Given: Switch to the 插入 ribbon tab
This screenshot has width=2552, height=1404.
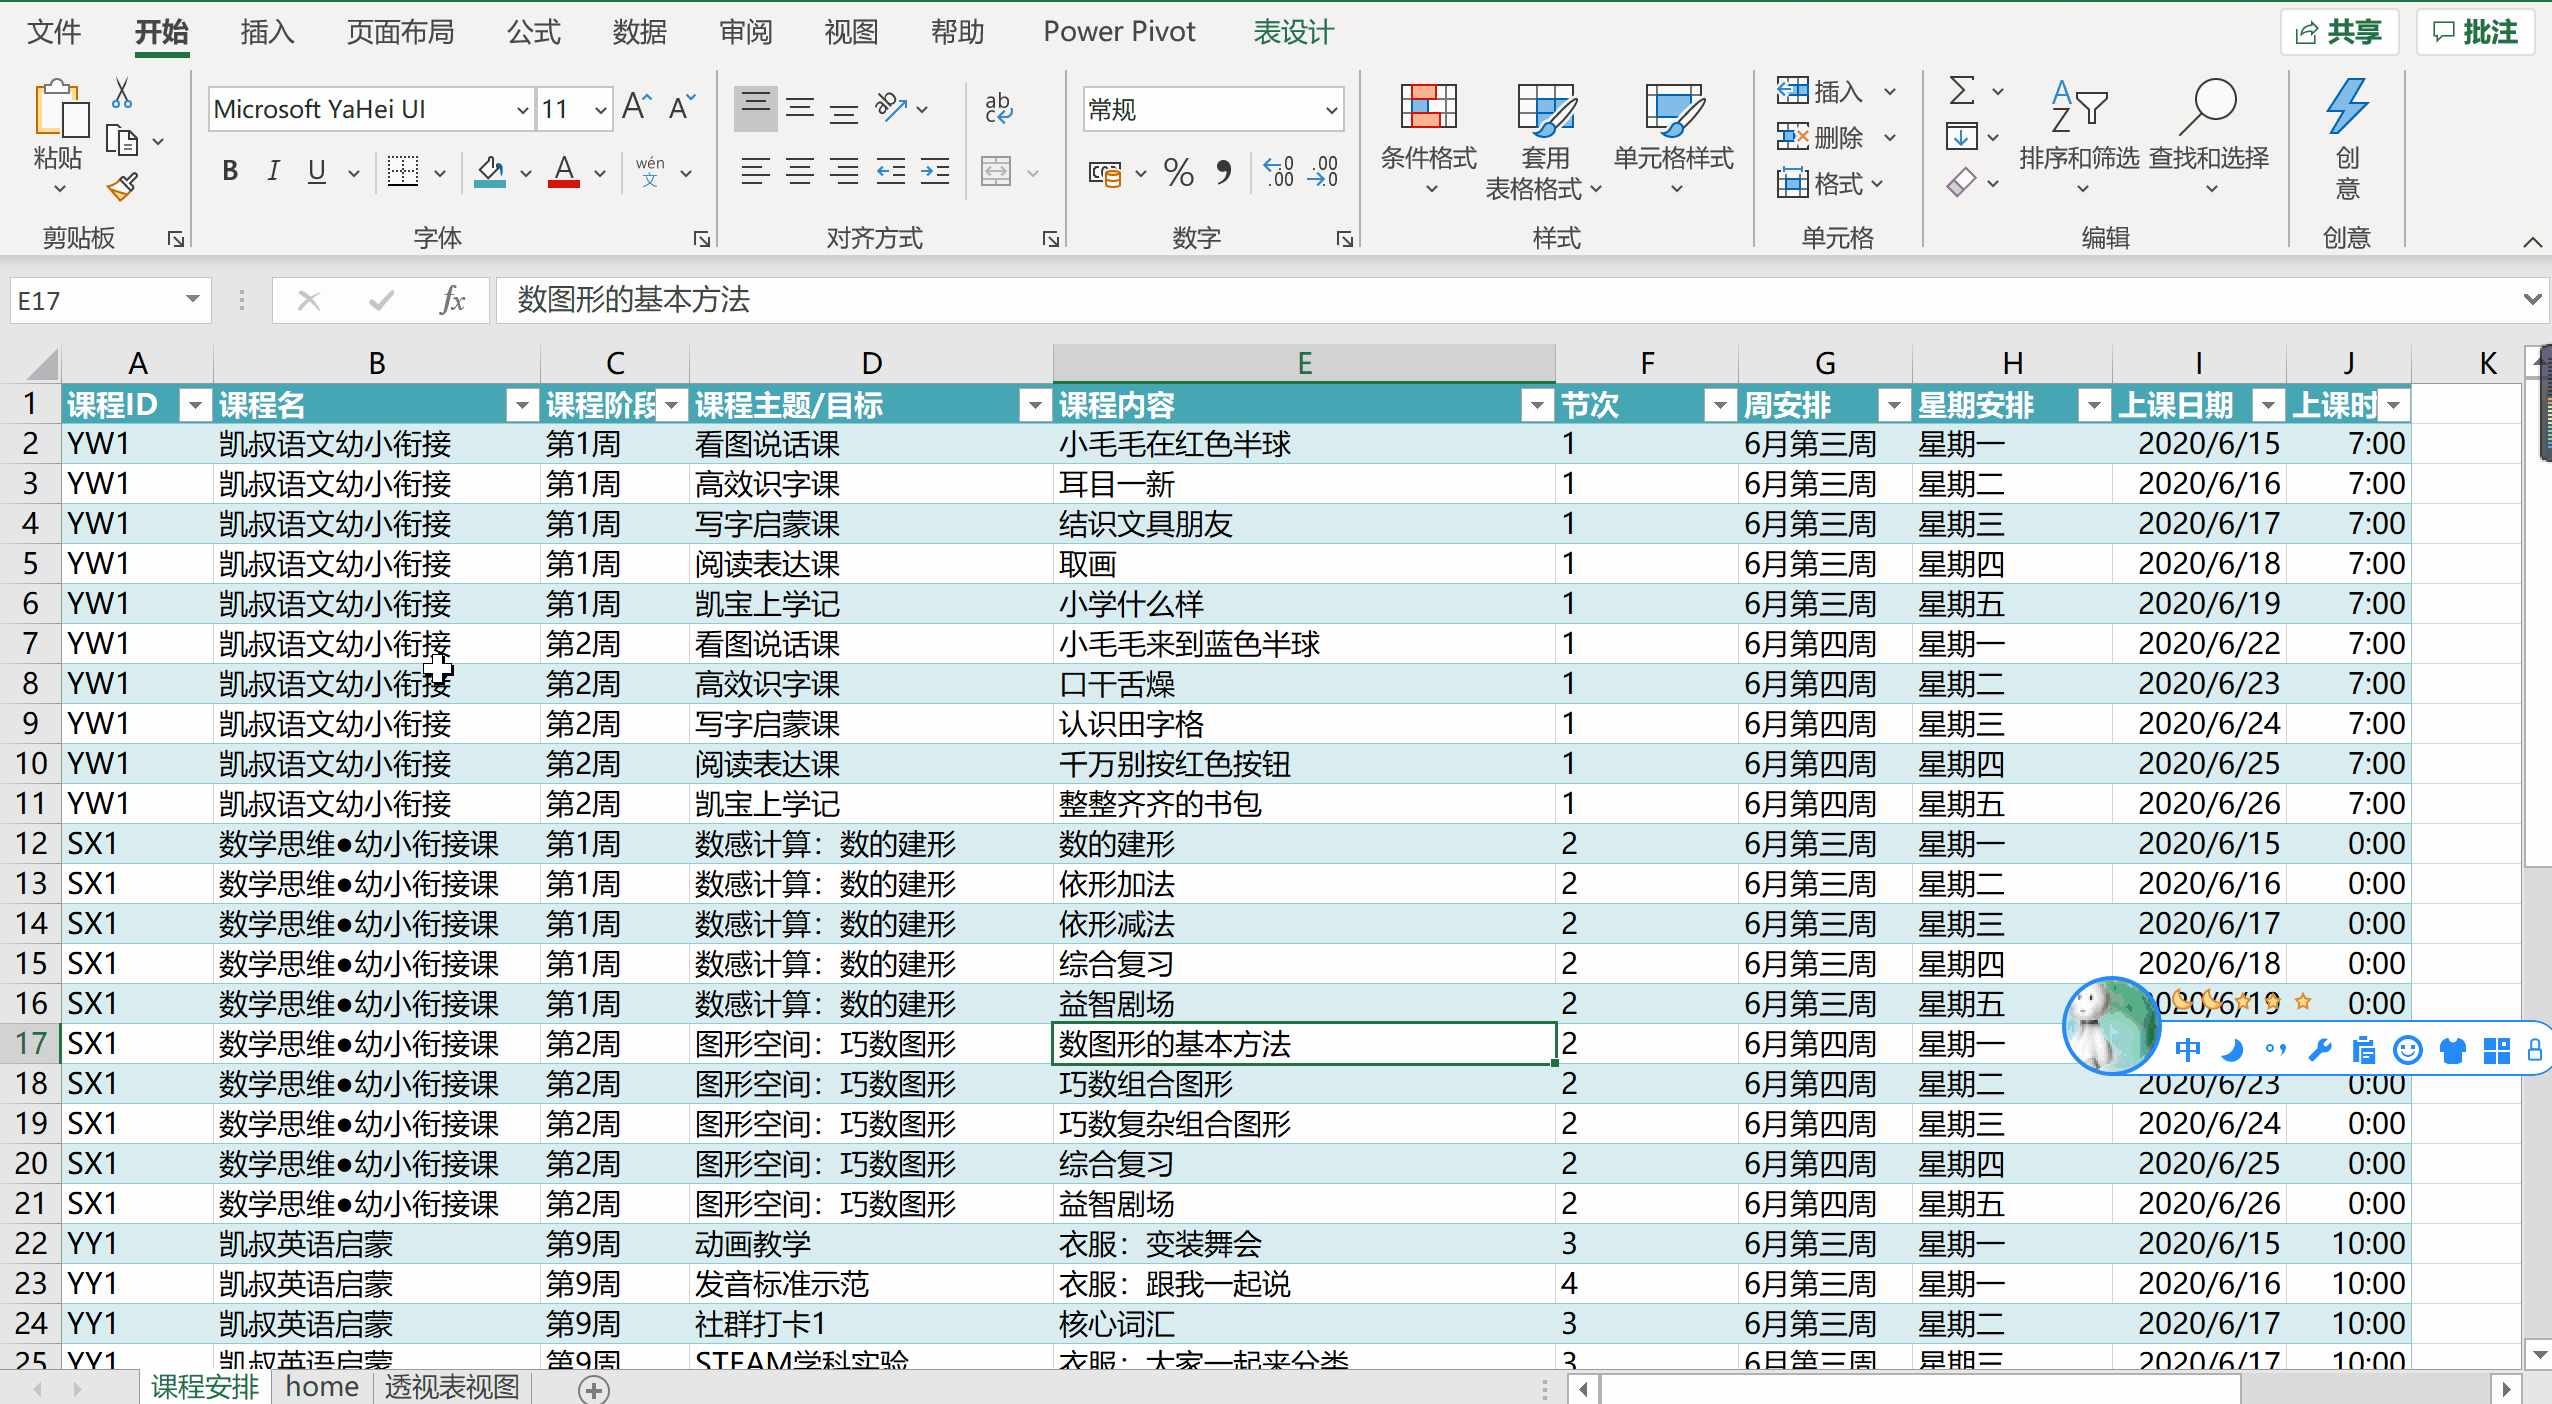Looking at the screenshot, I should (x=267, y=32).
